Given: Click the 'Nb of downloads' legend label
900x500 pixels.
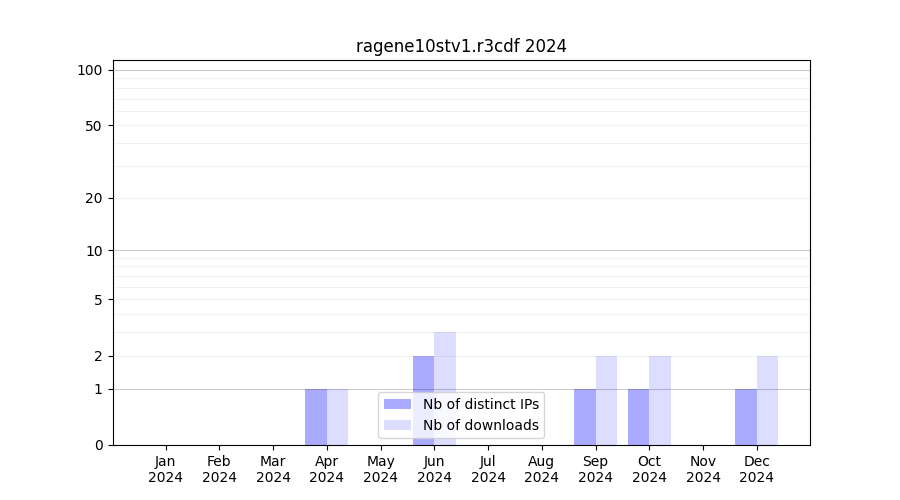Looking at the screenshot, I should click(480, 425).
